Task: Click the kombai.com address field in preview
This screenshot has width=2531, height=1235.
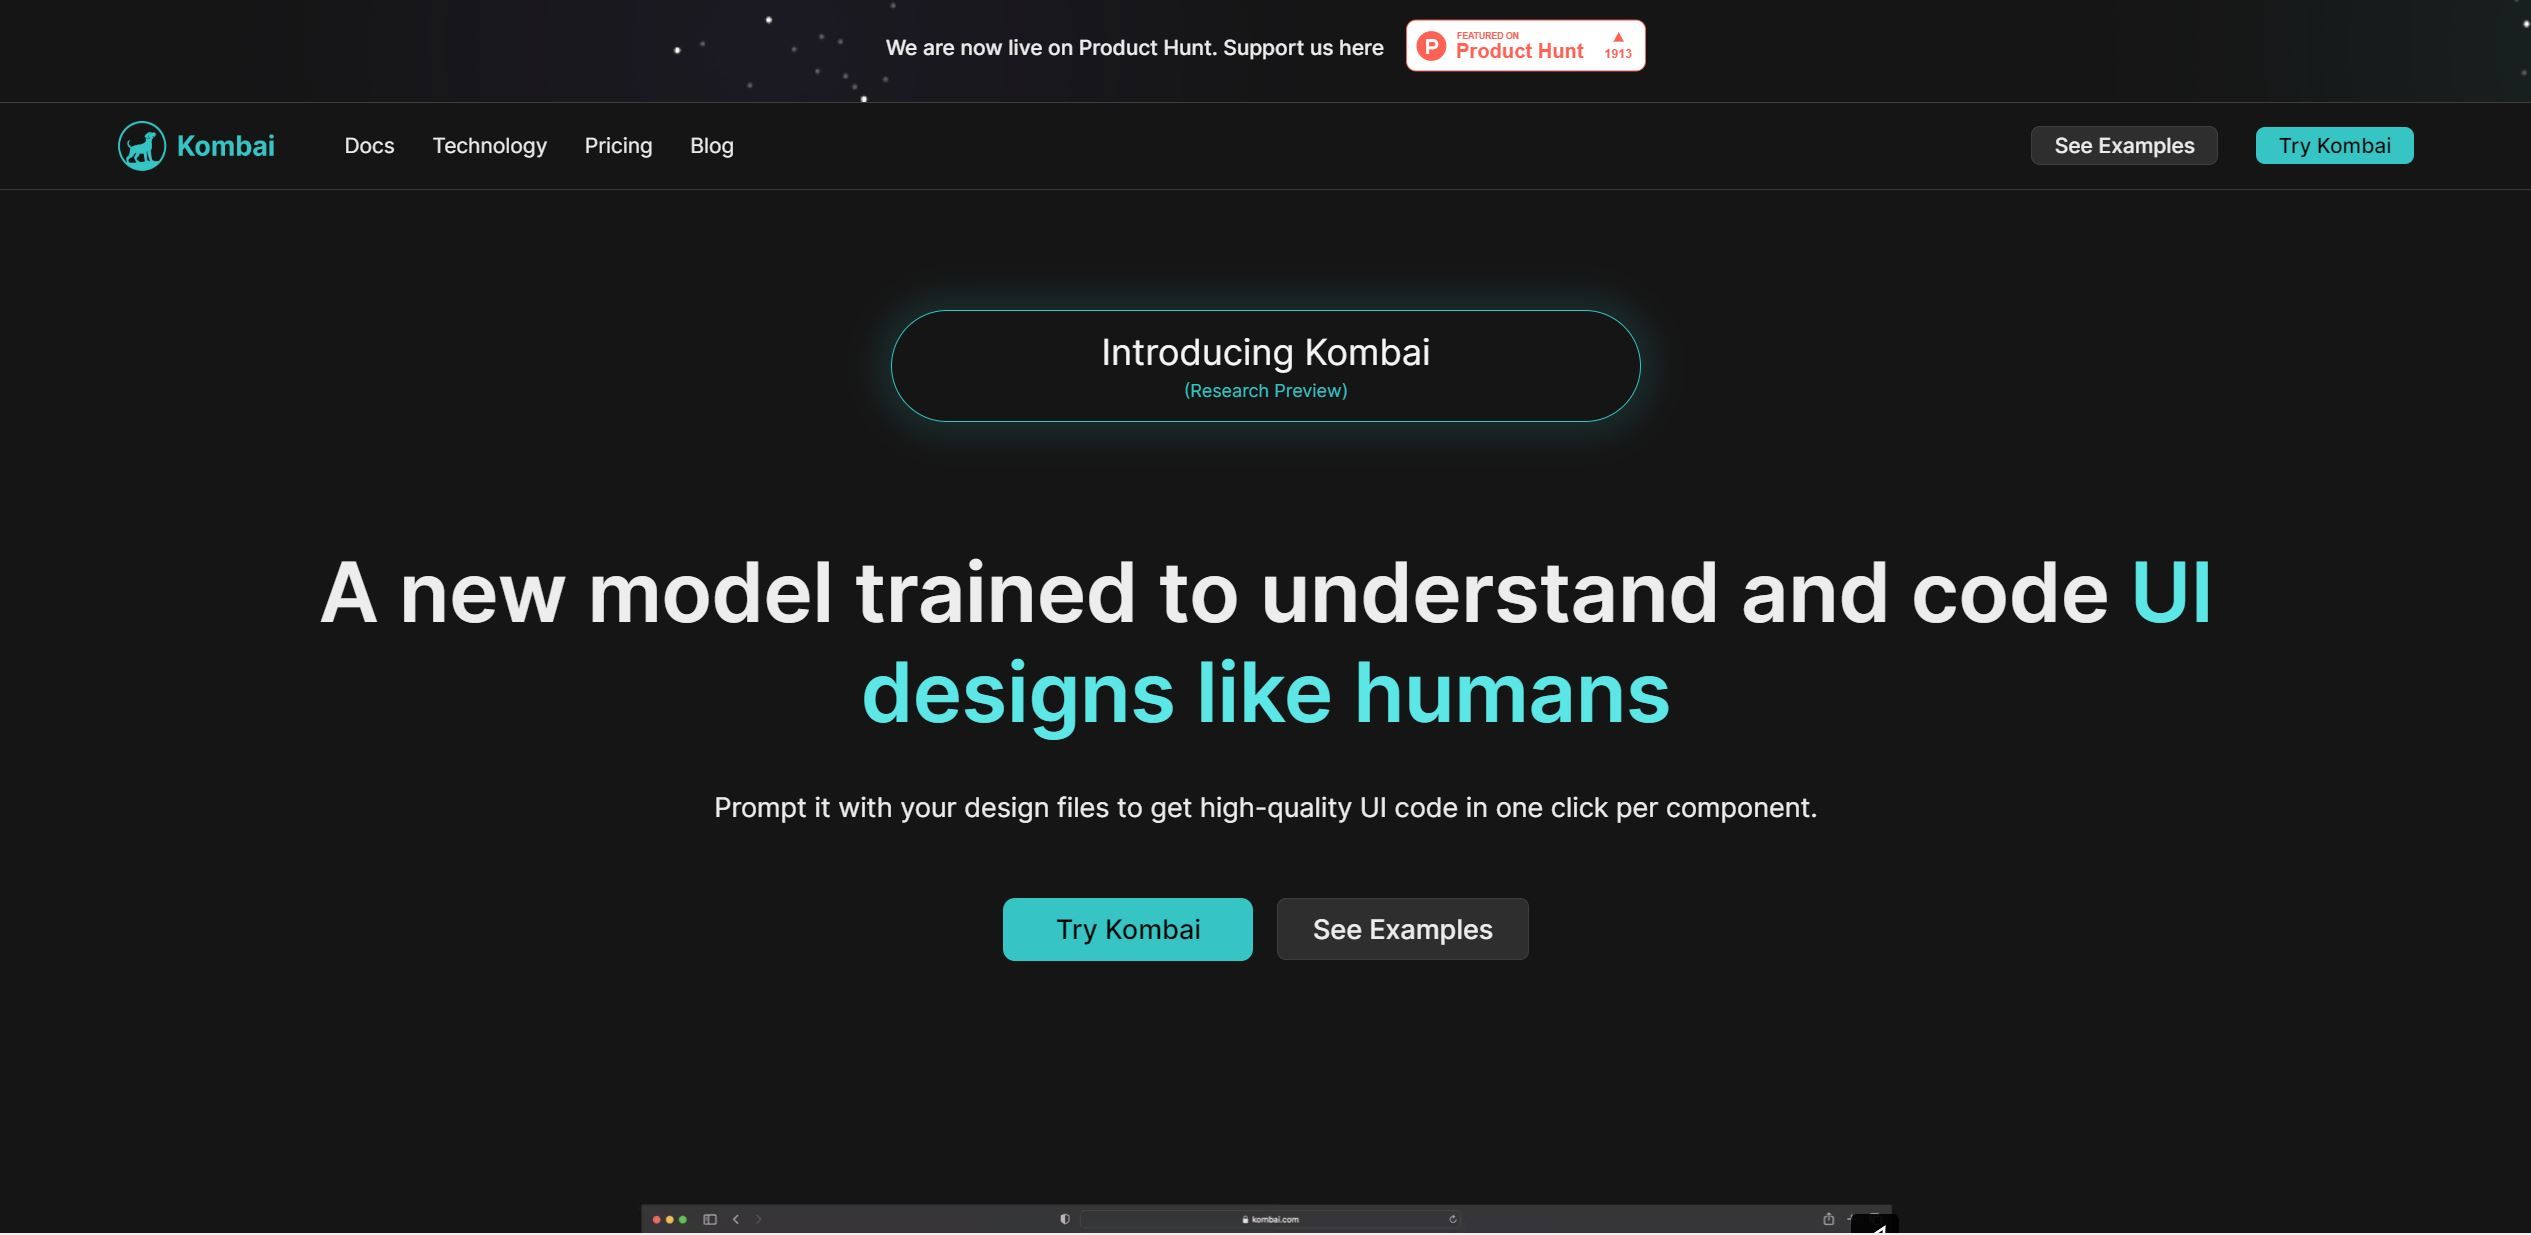Action: tap(1270, 1219)
